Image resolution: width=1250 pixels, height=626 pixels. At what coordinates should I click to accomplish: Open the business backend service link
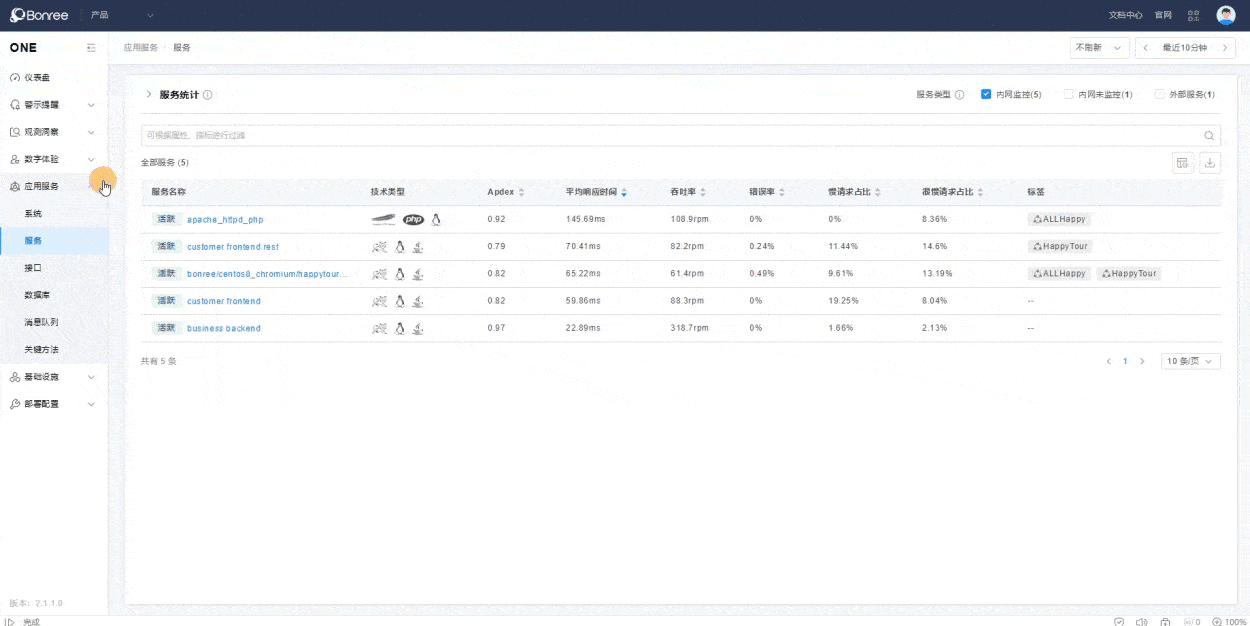click(223, 328)
